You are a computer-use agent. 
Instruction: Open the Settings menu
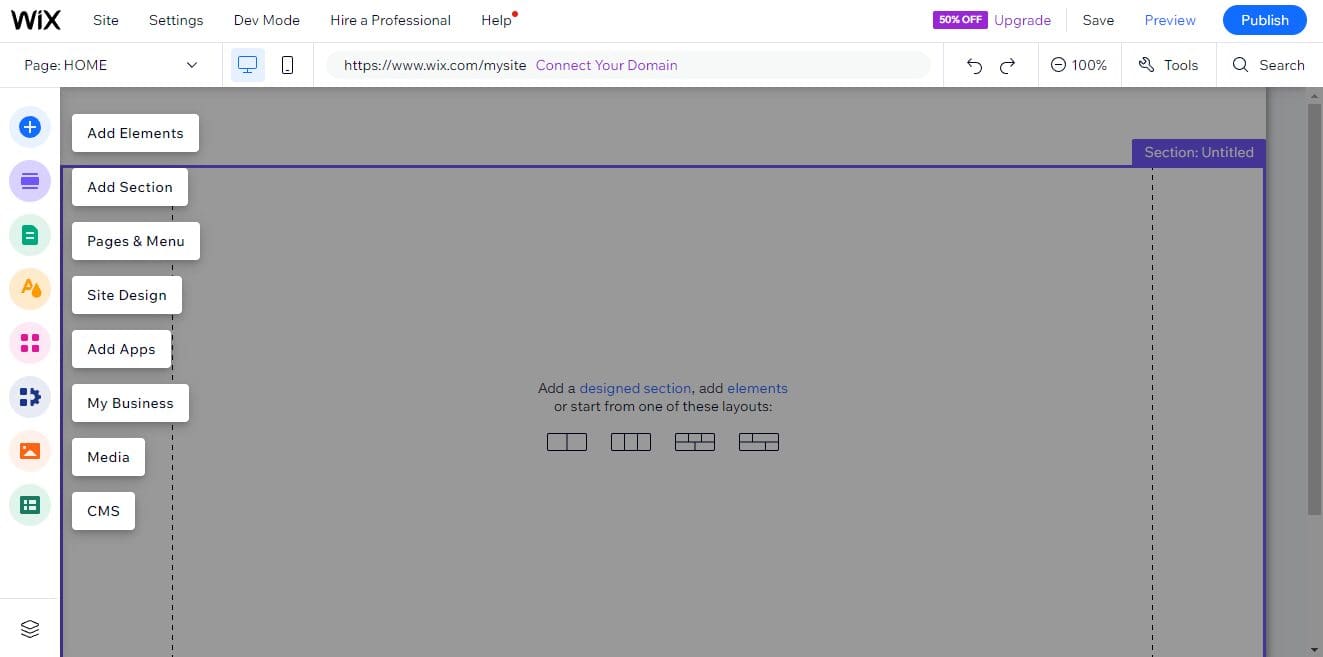176,20
